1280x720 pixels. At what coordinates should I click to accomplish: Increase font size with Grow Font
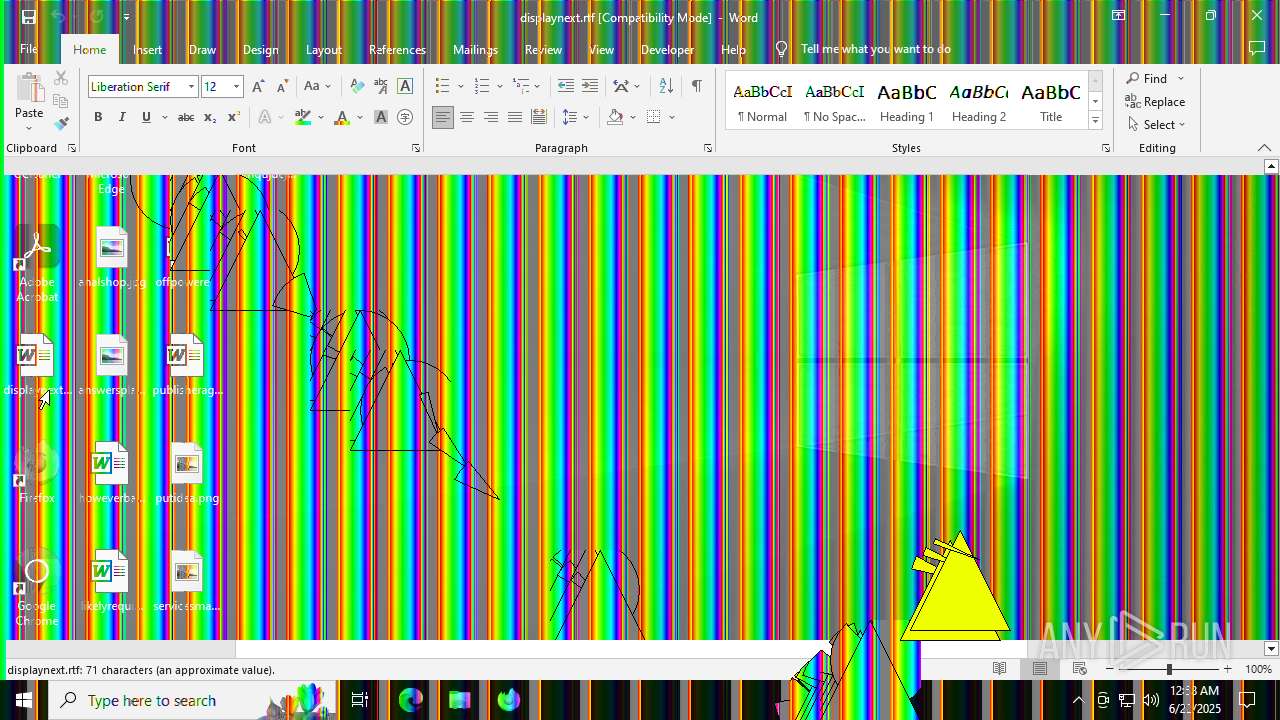tap(259, 86)
